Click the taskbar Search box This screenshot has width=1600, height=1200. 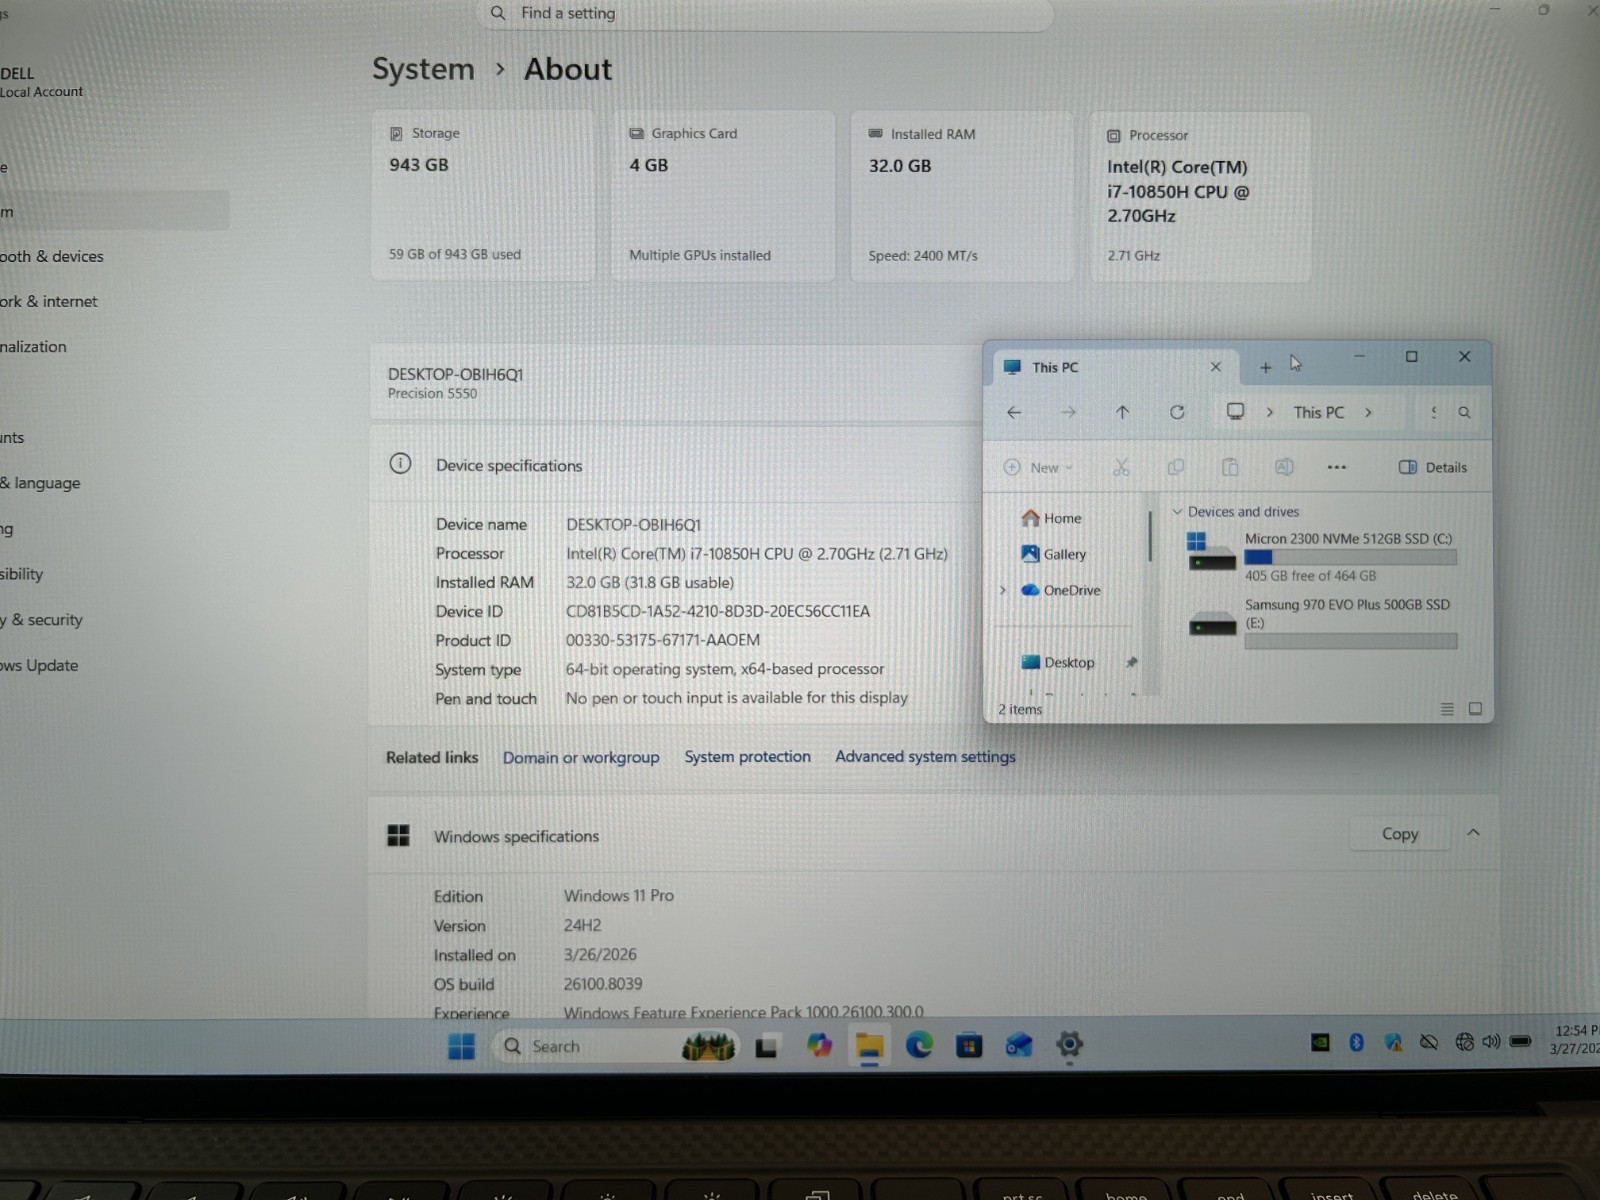click(x=615, y=1046)
